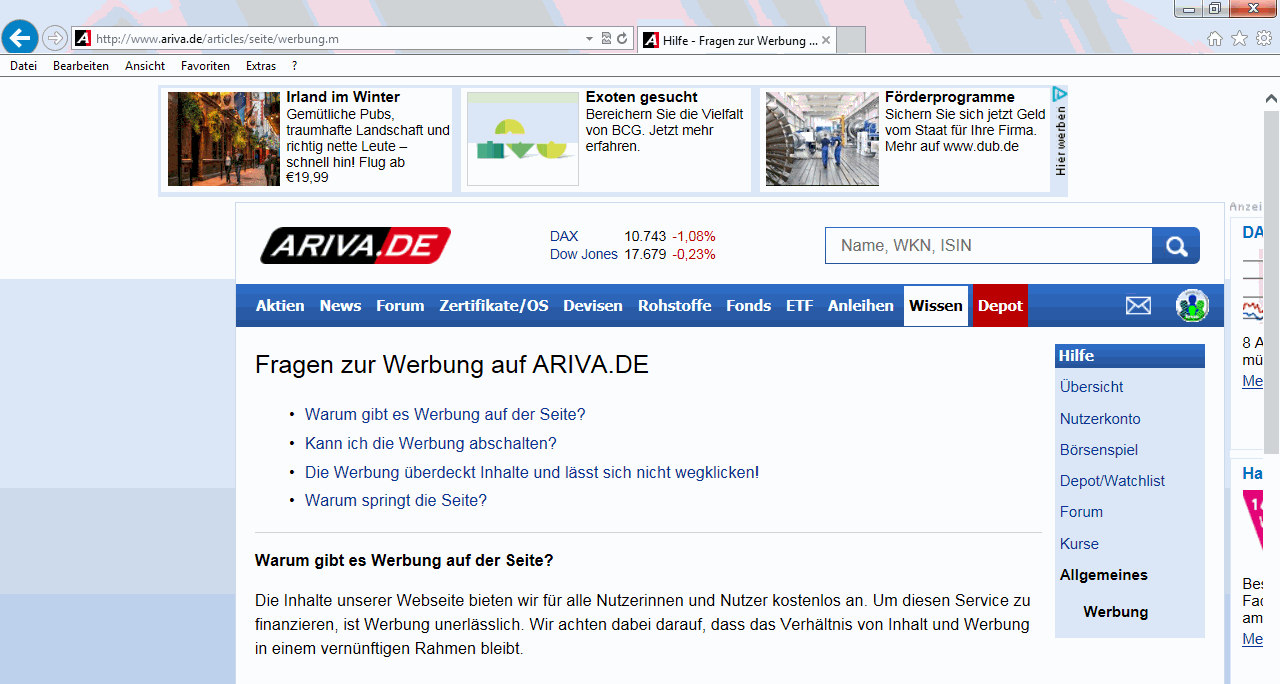This screenshot has height=684, width=1280.
Task: Open the ? help menu
Action: [295, 66]
